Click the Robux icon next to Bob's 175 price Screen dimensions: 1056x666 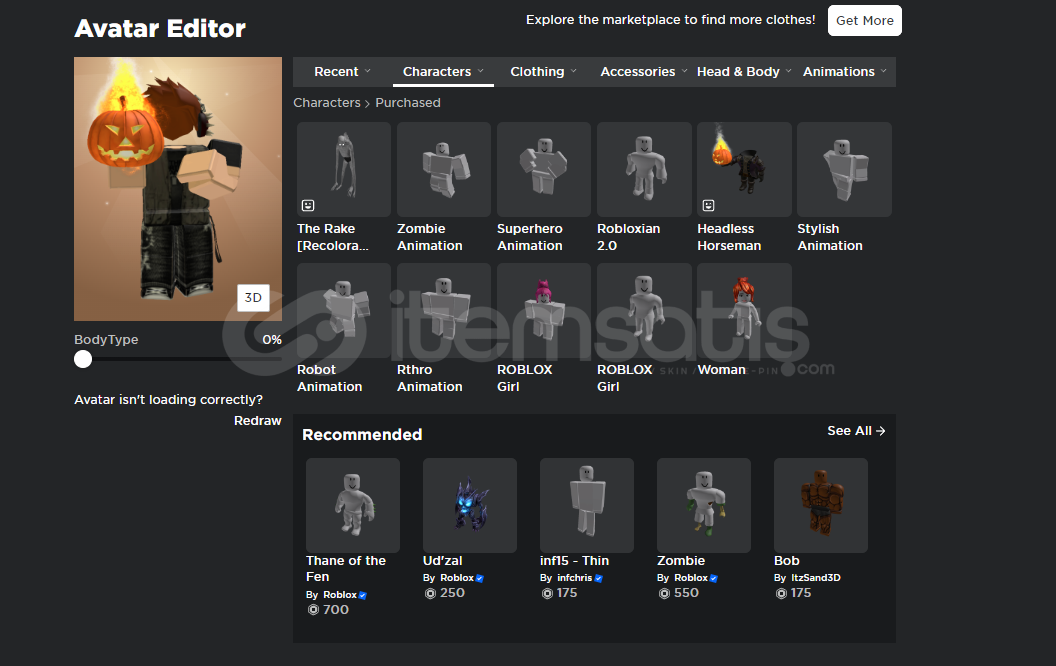pyautogui.click(x=781, y=593)
